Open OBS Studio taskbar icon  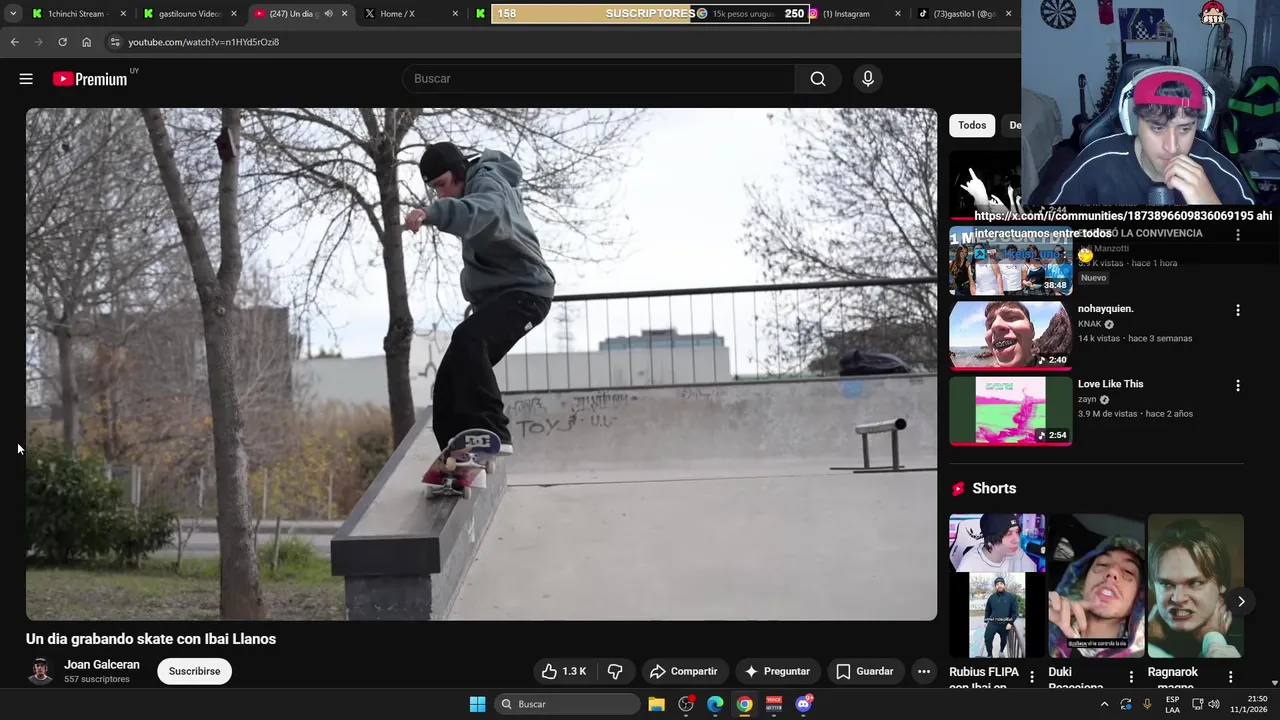point(686,704)
